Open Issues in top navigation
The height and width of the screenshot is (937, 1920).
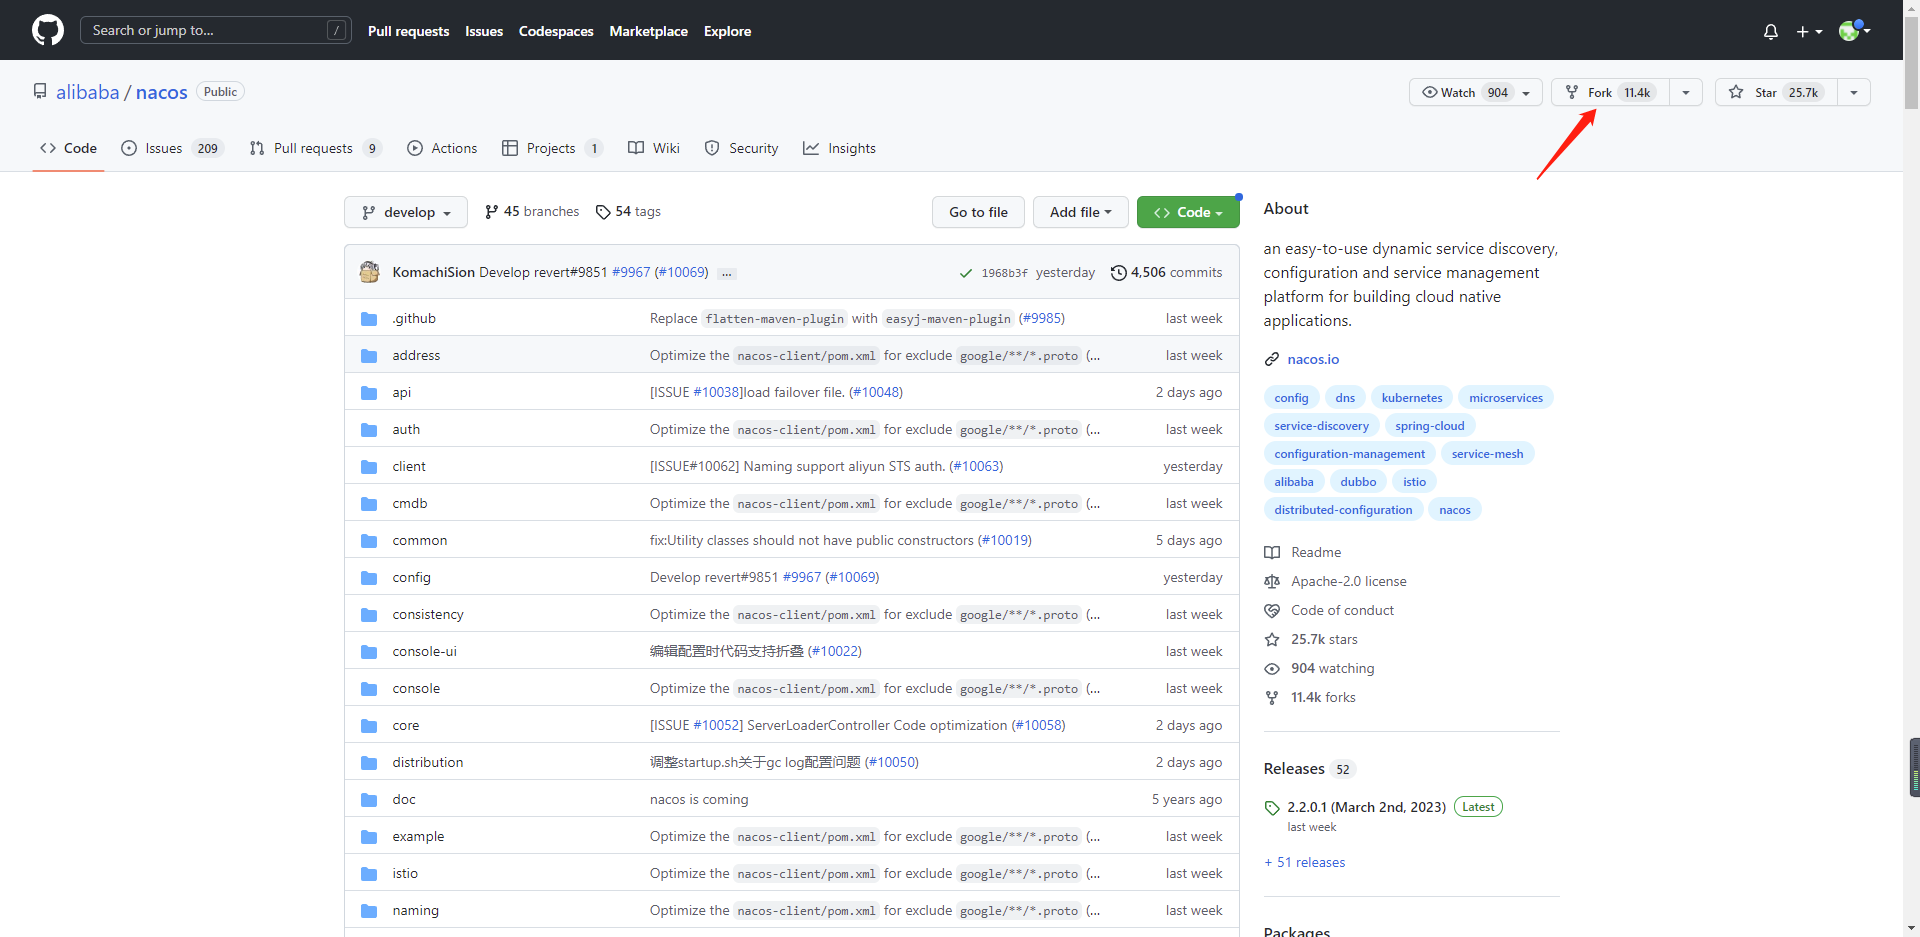coord(484,31)
